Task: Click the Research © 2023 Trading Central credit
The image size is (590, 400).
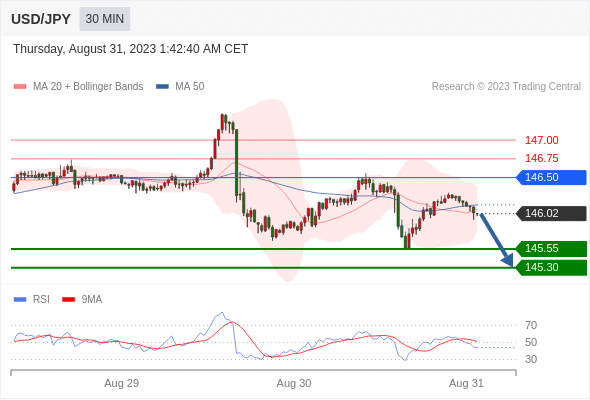Action: point(506,87)
